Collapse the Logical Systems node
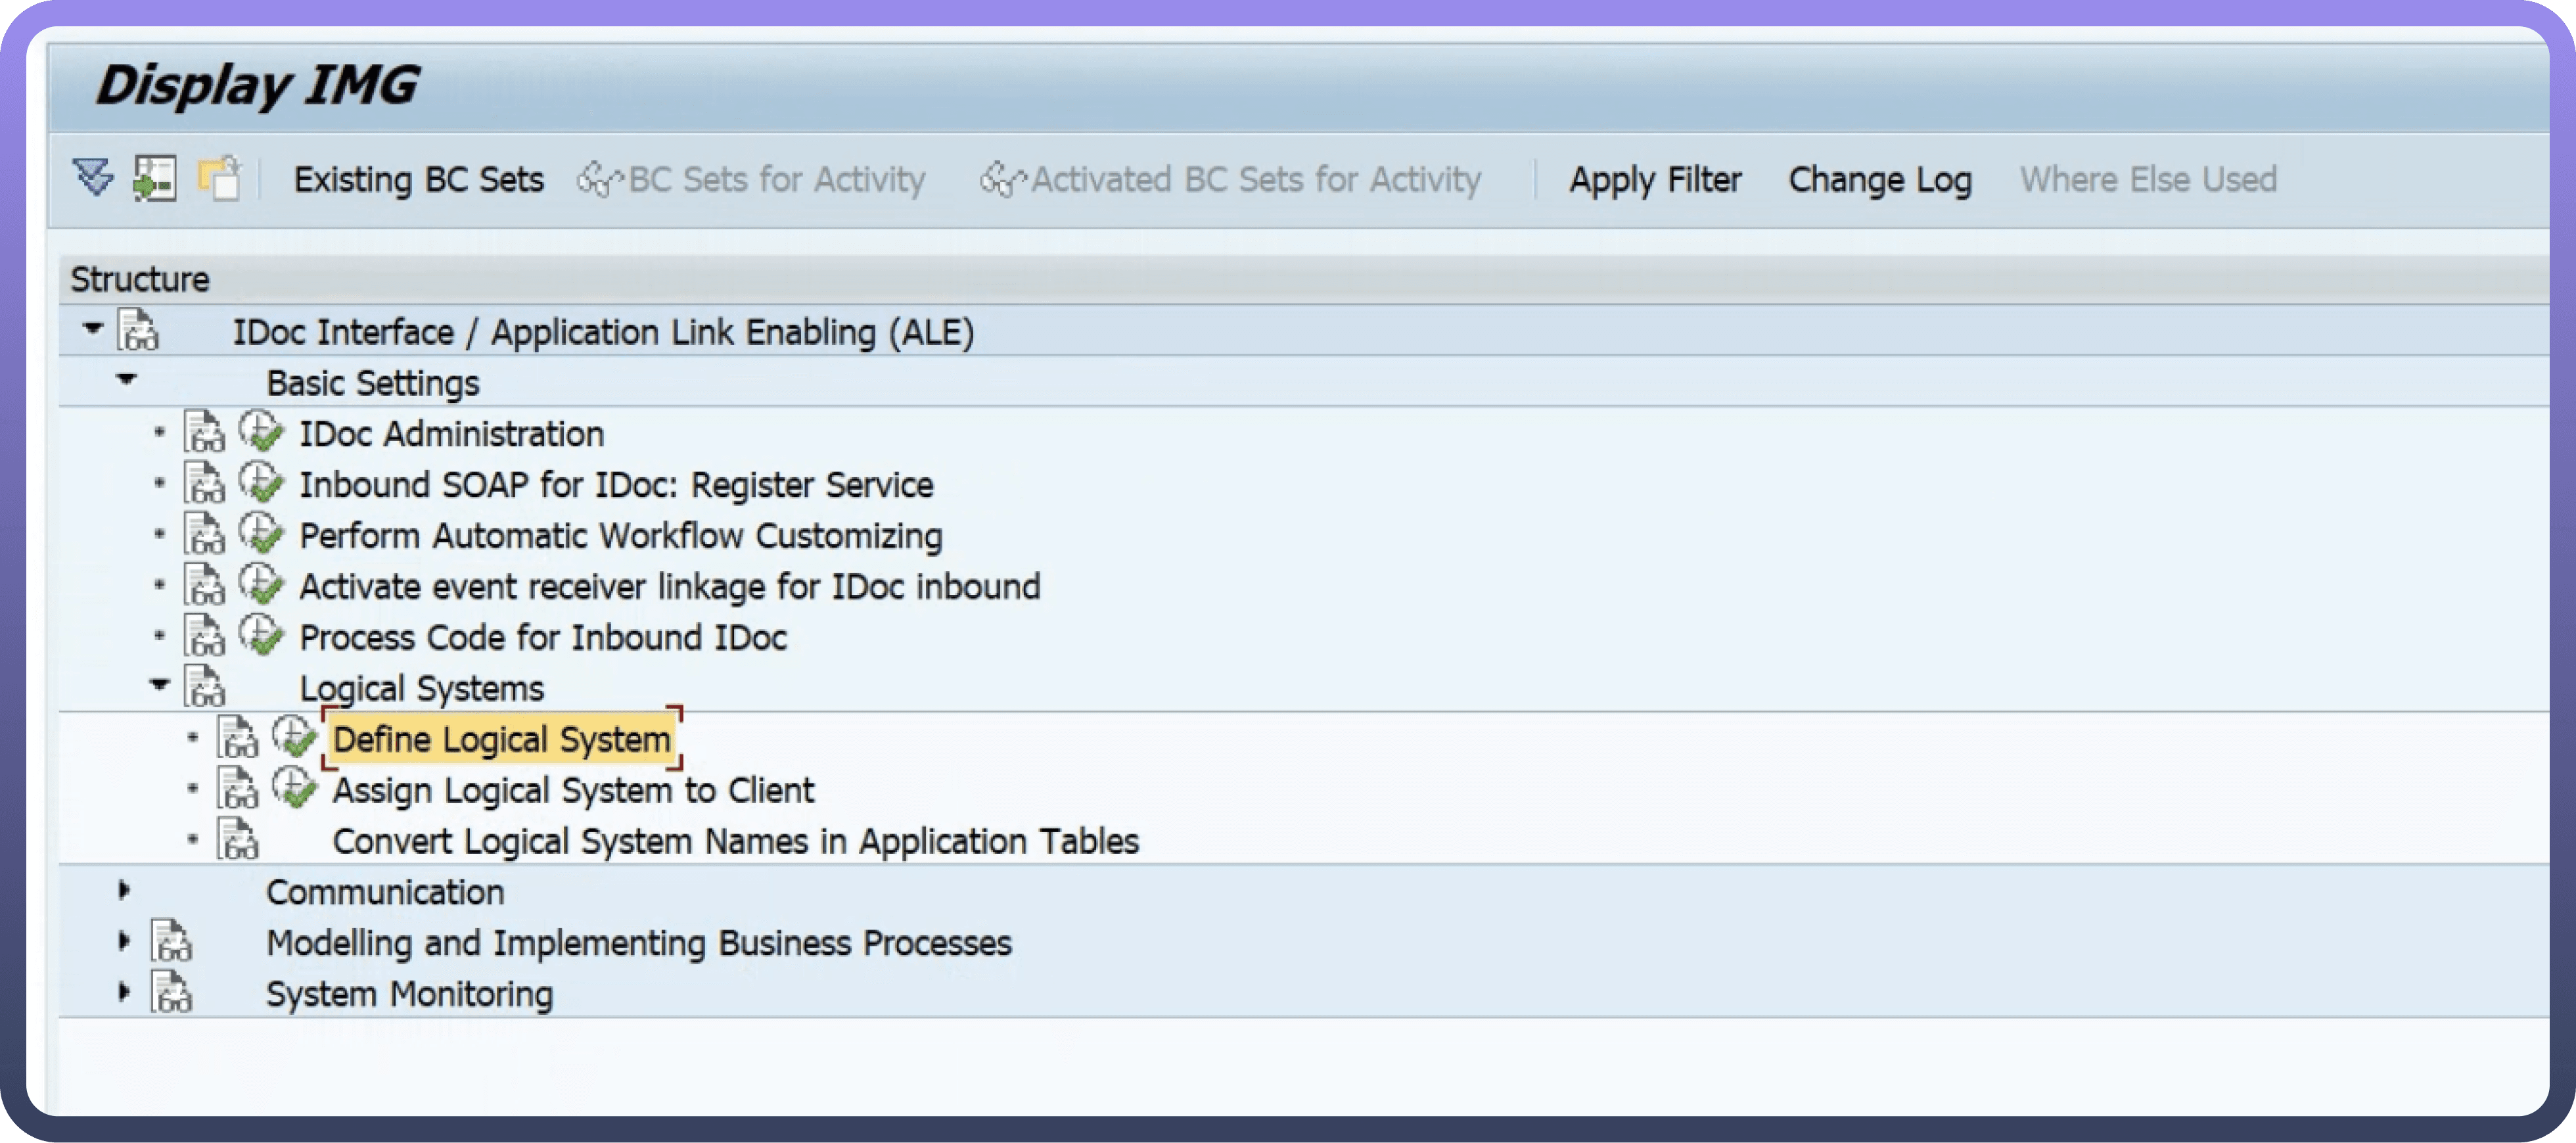 click(x=159, y=685)
